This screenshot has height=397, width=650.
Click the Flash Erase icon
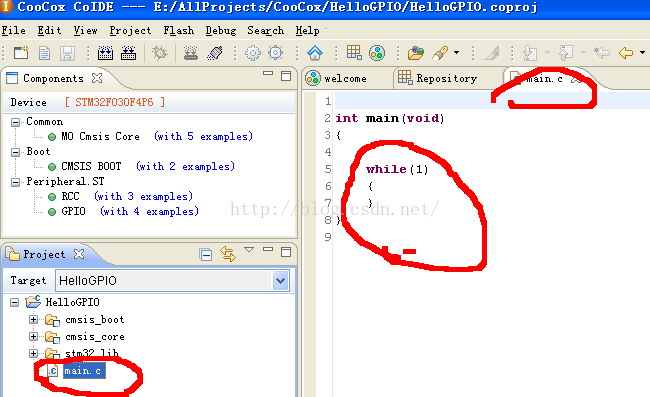215,53
